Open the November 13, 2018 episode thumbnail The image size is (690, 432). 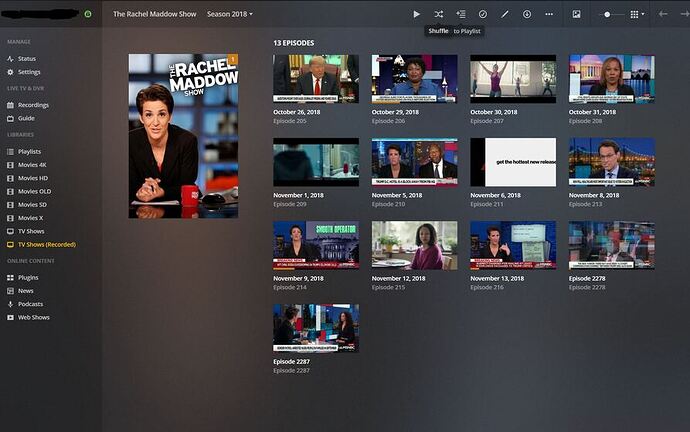click(x=513, y=245)
